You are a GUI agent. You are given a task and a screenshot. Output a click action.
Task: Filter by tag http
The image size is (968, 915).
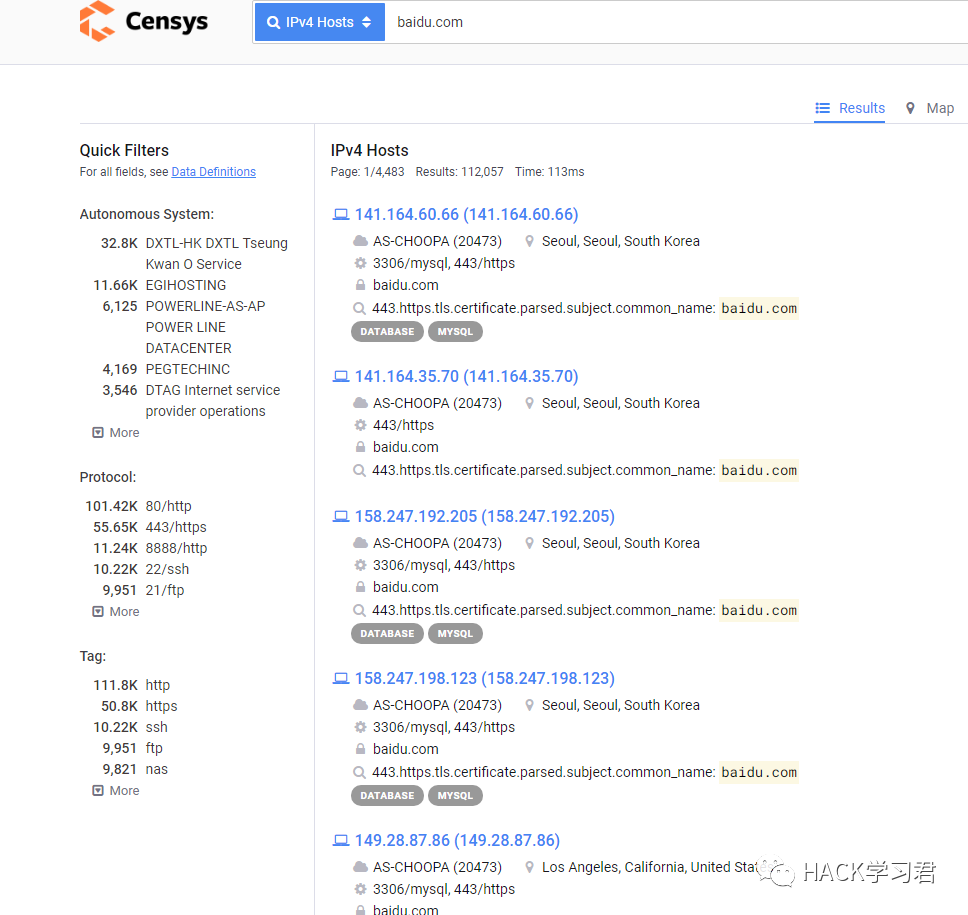point(157,685)
